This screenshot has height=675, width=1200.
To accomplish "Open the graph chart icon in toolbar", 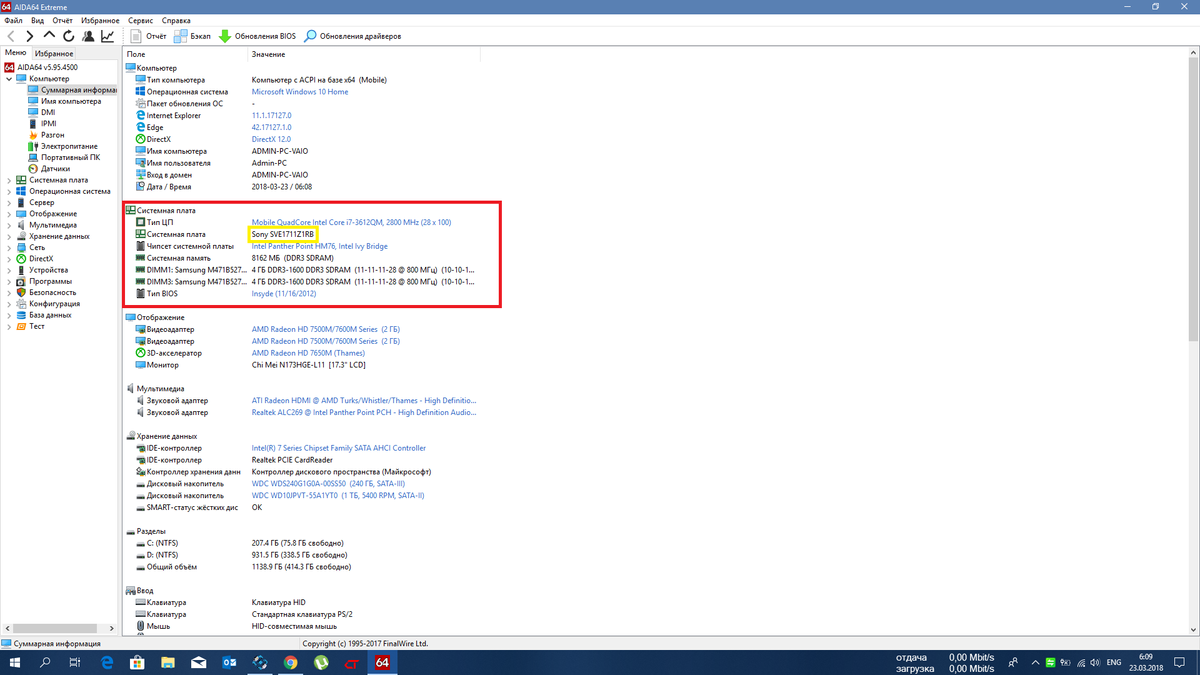I will (x=107, y=36).
